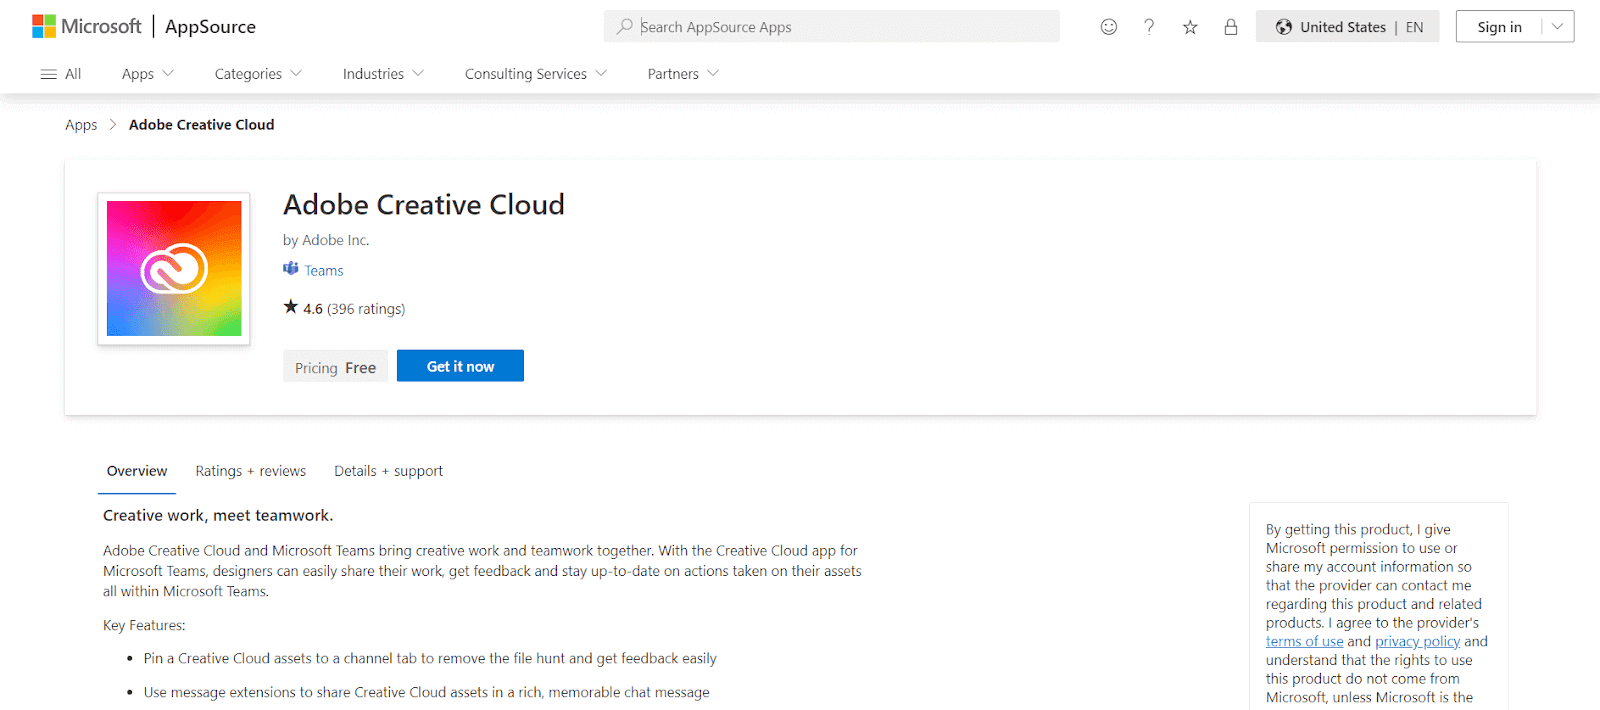Viewport: 1600px width, 710px height.
Task: Expand the Consulting Services menu
Action: point(536,74)
